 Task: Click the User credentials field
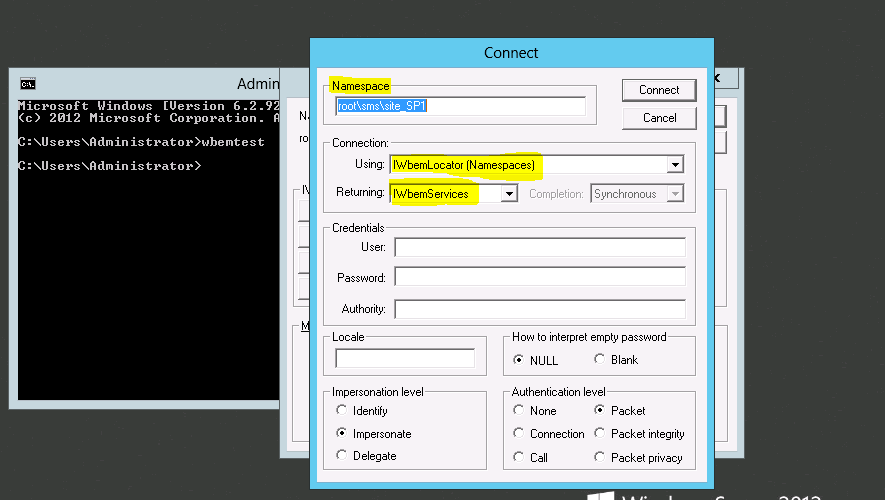pyautogui.click(x=540, y=247)
